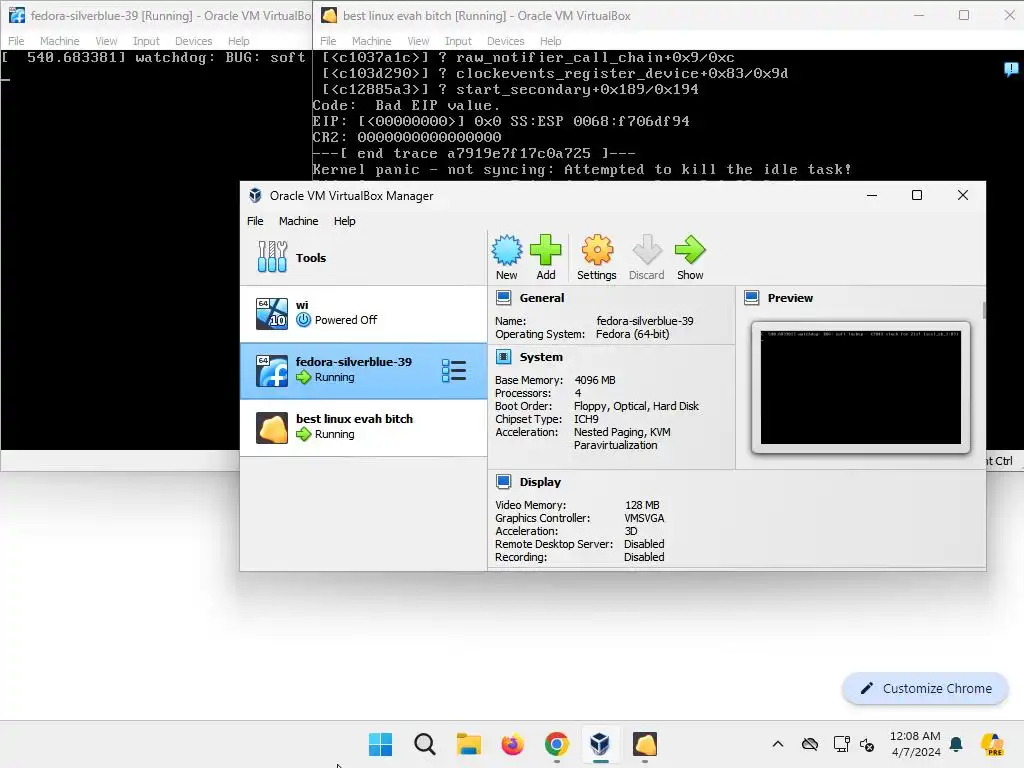The width and height of the screenshot is (1024, 768).
Task: Click the Customize Chrome button
Action: pos(925,688)
